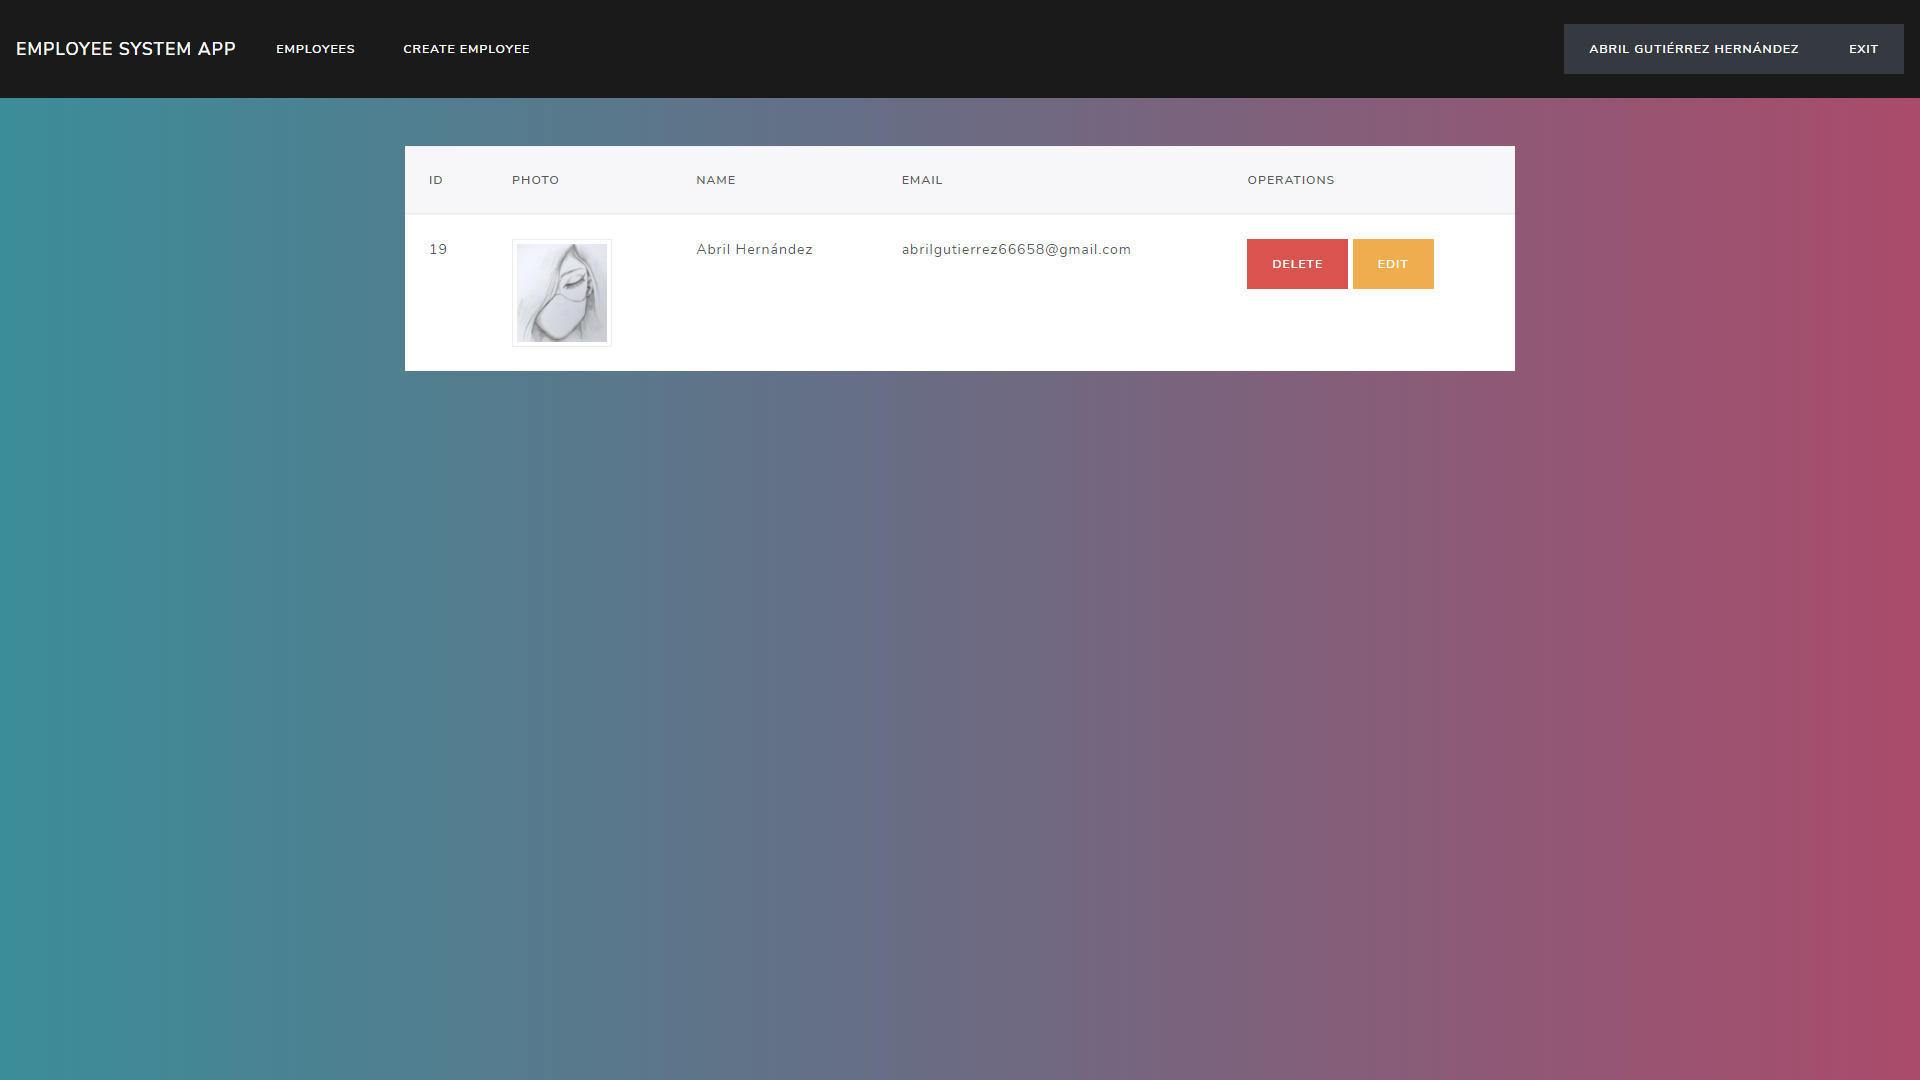This screenshot has height=1080, width=1920.
Task: Open the photo thumbnail of employee 19
Action: pos(562,293)
